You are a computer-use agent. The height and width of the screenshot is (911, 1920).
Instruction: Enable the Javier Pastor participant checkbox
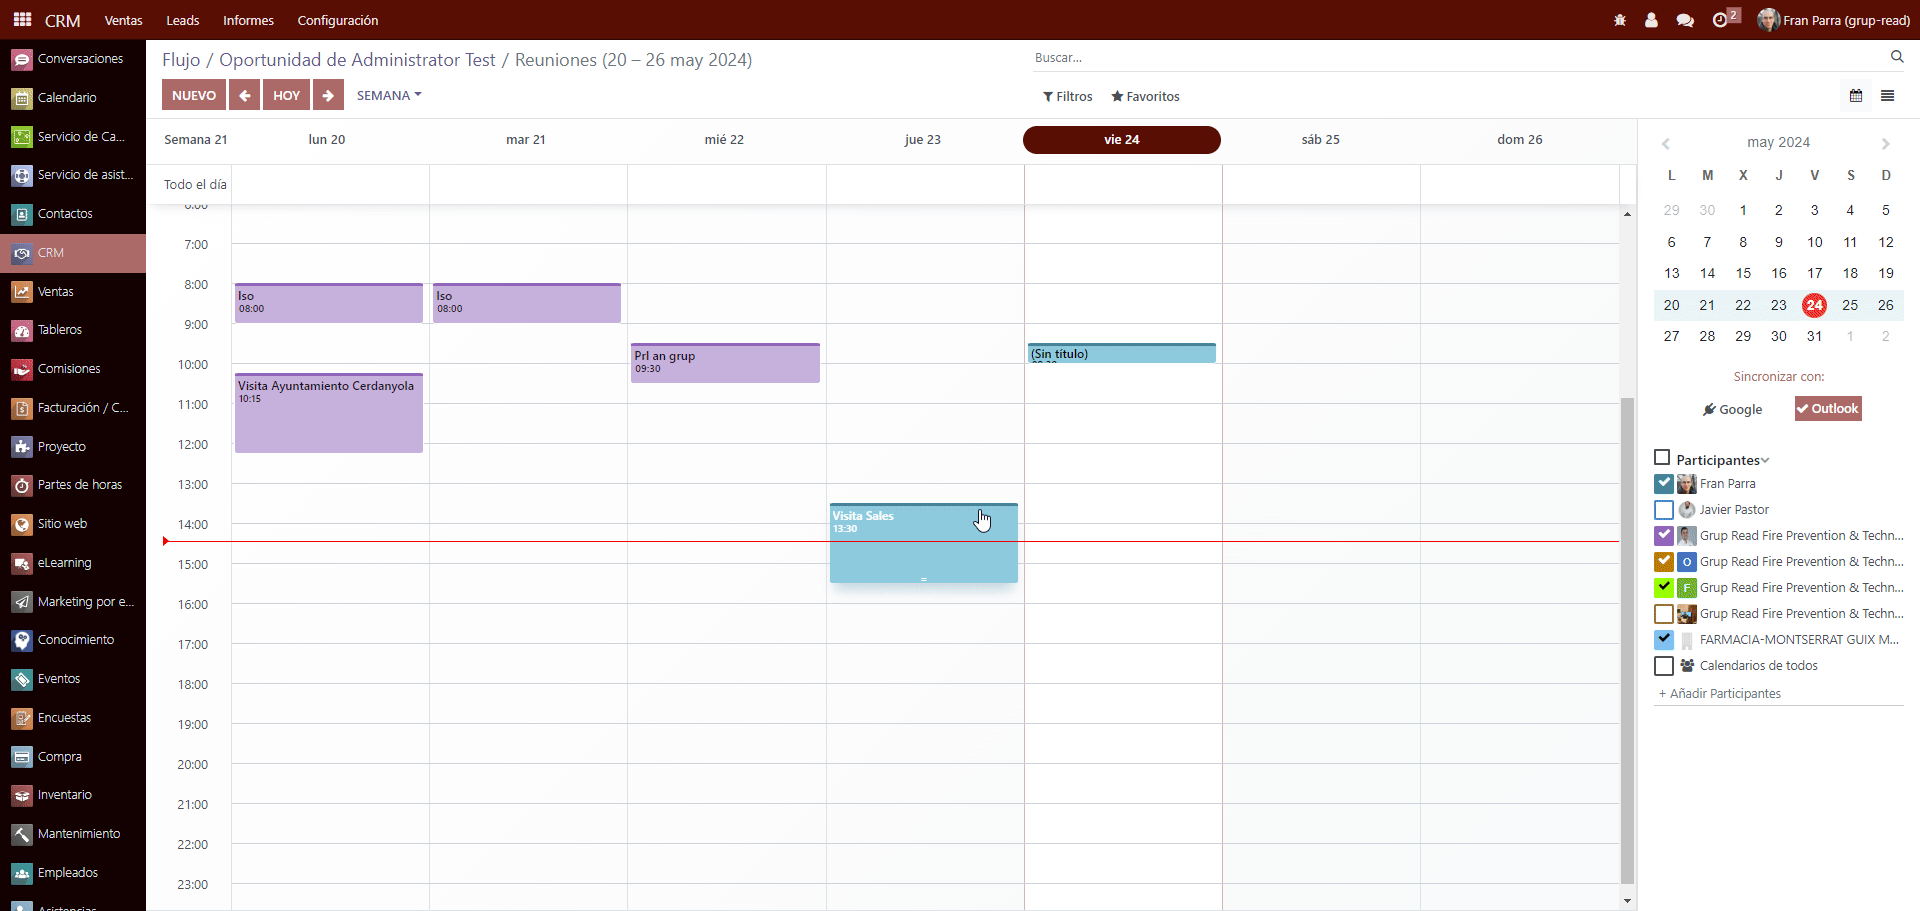[x=1664, y=510]
